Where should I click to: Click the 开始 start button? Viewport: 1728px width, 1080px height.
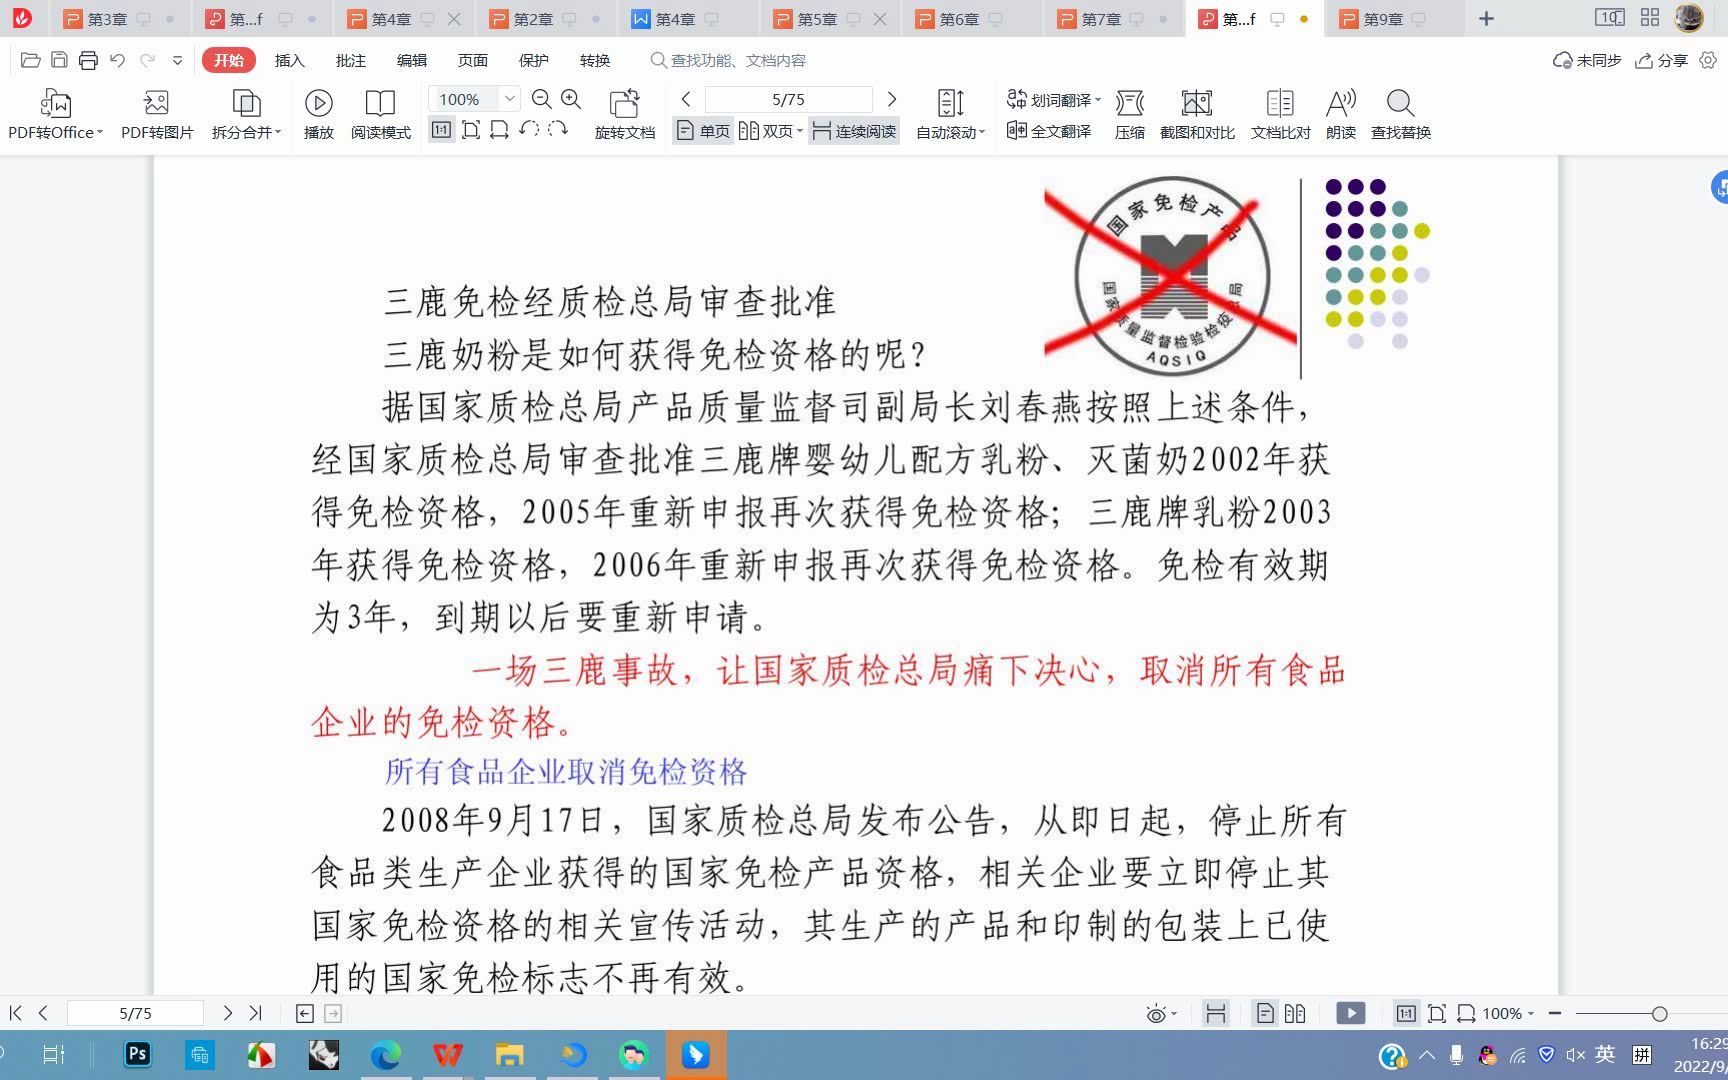(228, 60)
